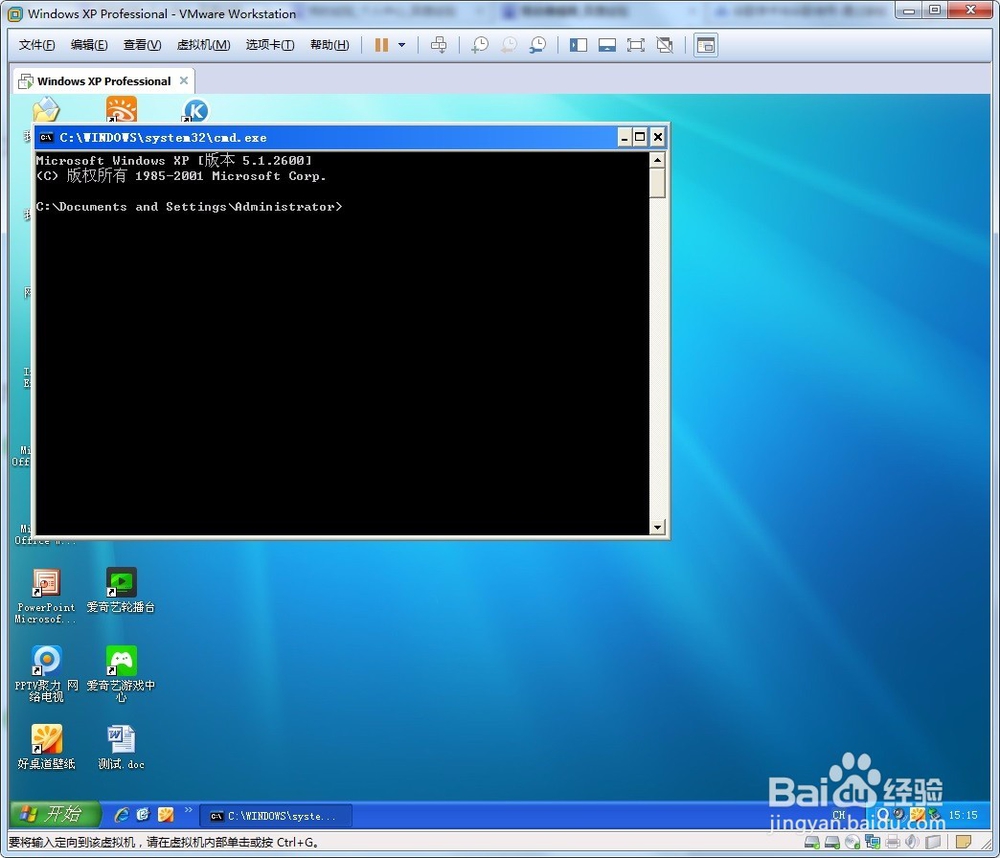This screenshot has height=858, width=1000.
Task: Open the 编辑(E) menu
Action: 89,45
